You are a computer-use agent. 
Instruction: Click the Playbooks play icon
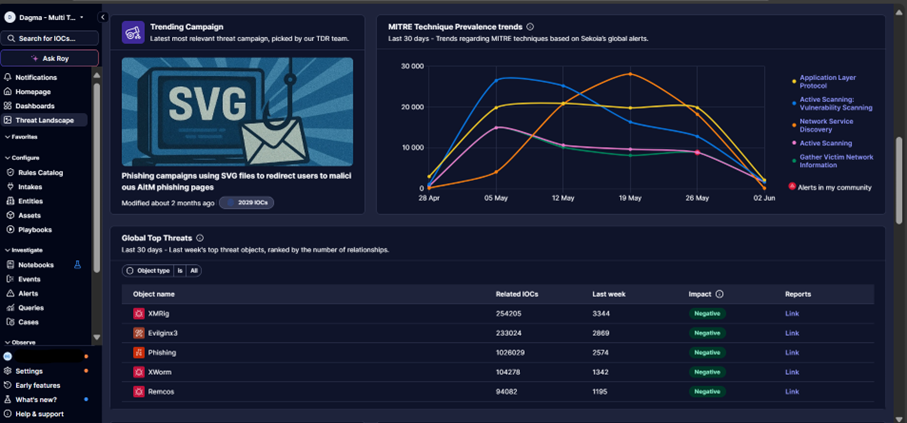(10, 230)
